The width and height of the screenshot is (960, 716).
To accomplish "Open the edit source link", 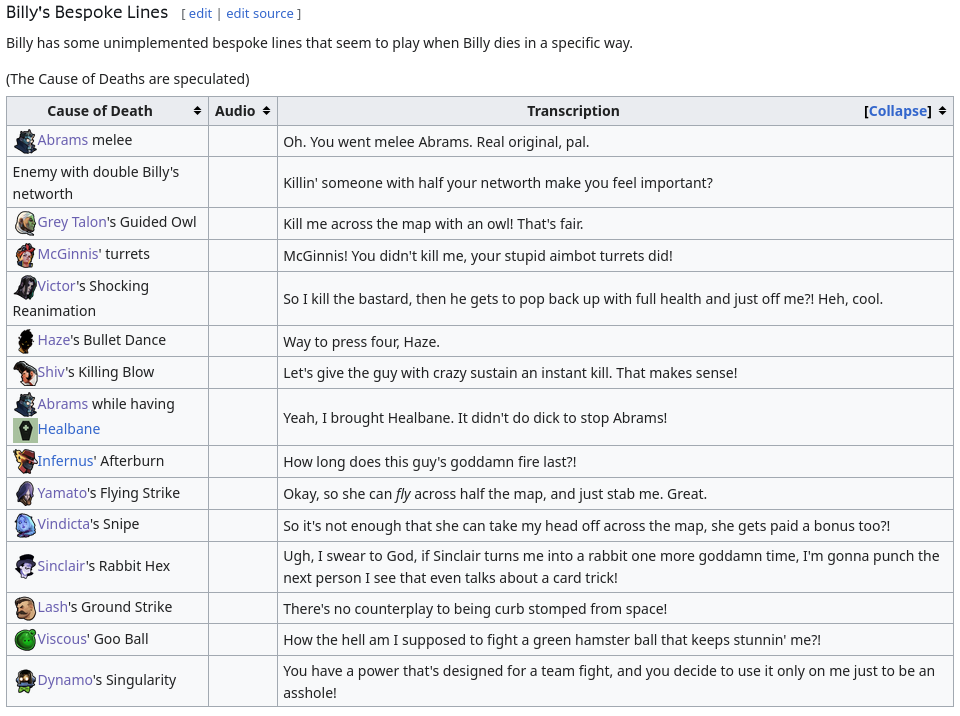I will [260, 14].
